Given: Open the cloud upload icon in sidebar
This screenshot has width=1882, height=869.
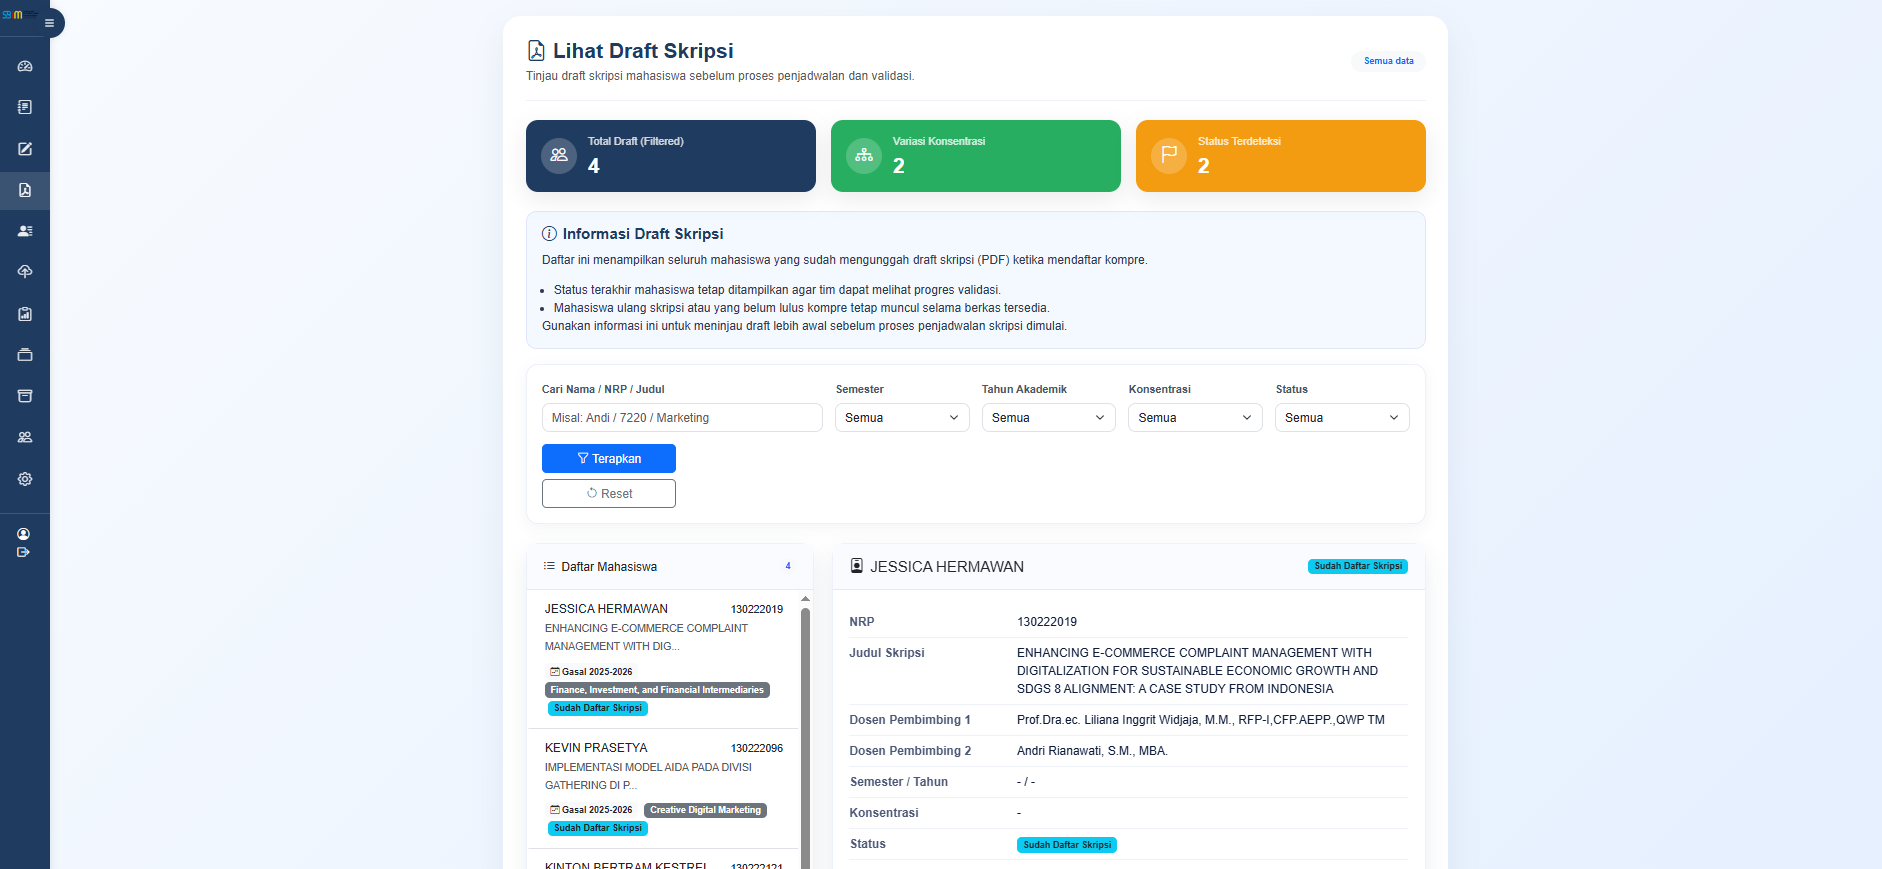Looking at the screenshot, I should point(25,272).
